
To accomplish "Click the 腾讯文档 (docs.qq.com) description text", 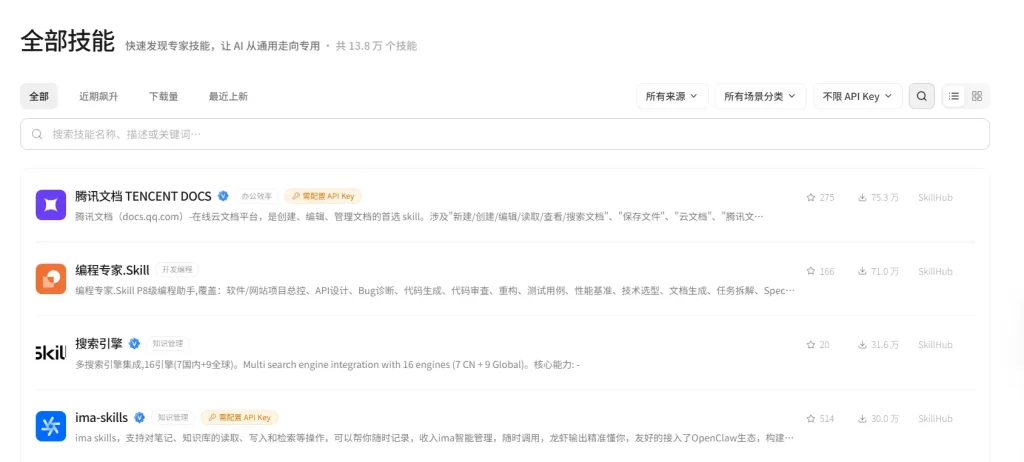I will coord(419,216).
